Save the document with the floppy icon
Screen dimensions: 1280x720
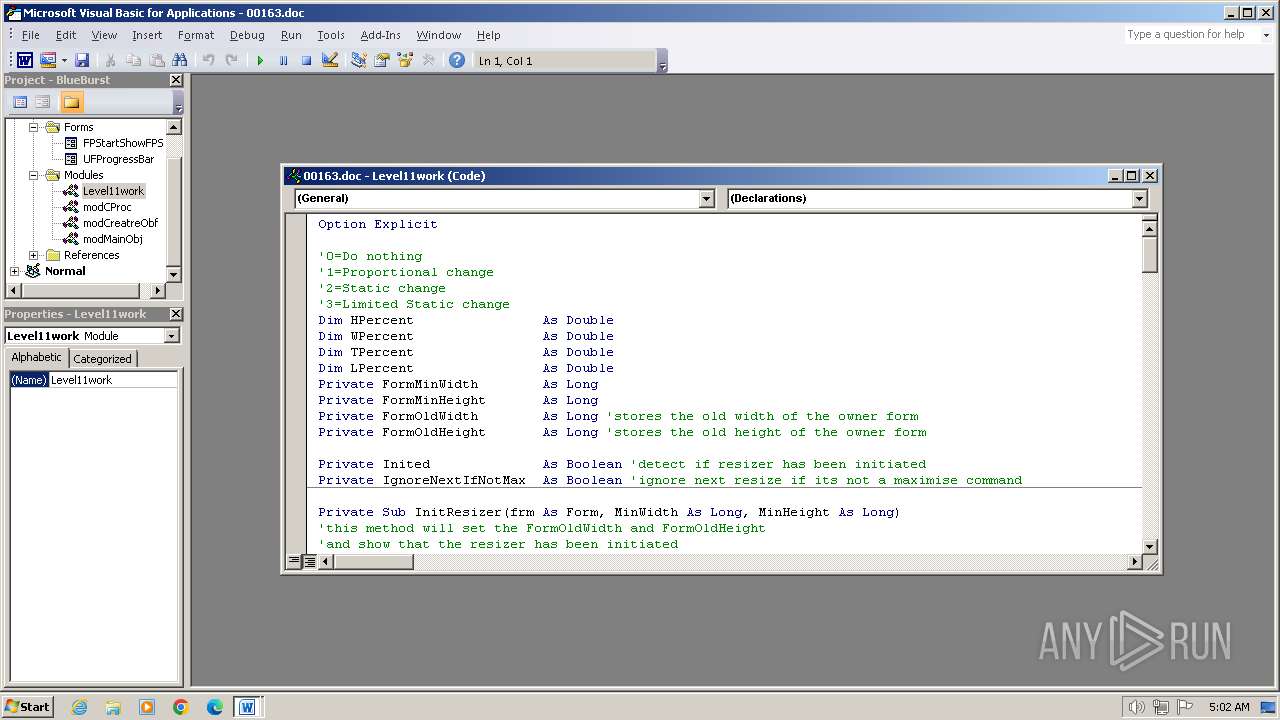(x=82, y=61)
